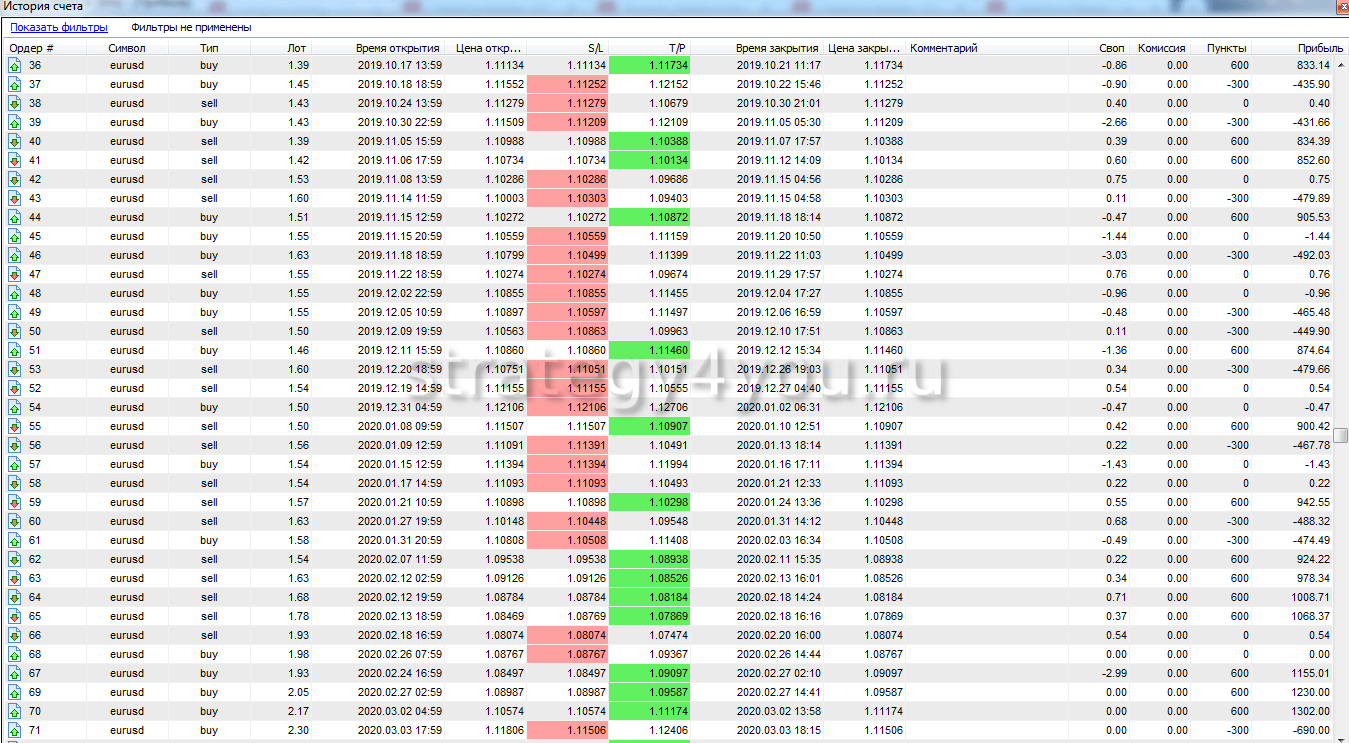Image resolution: width=1349 pixels, height=743 pixels.
Task: Sort by the 'Ордер #' column header
Action: pyautogui.click(x=32, y=48)
